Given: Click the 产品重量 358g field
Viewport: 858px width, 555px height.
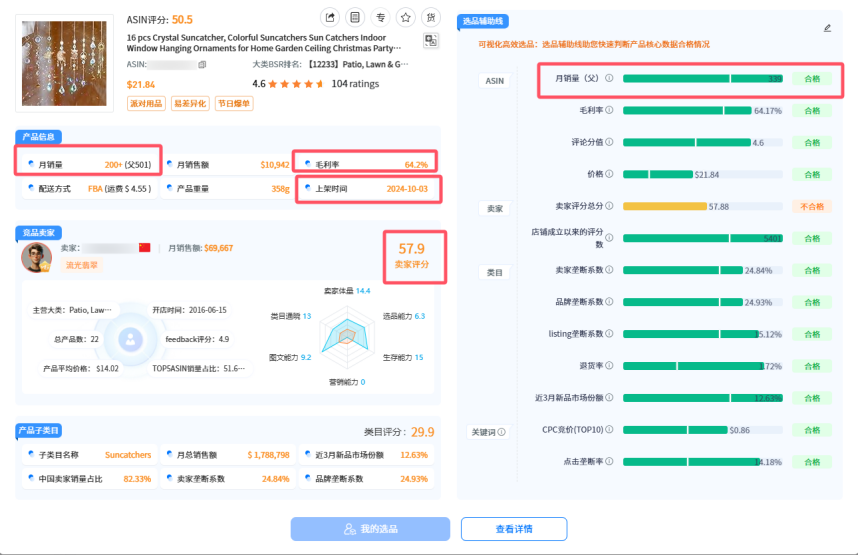Looking at the screenshot, I should pyautogui.click(x=228, y=189).
